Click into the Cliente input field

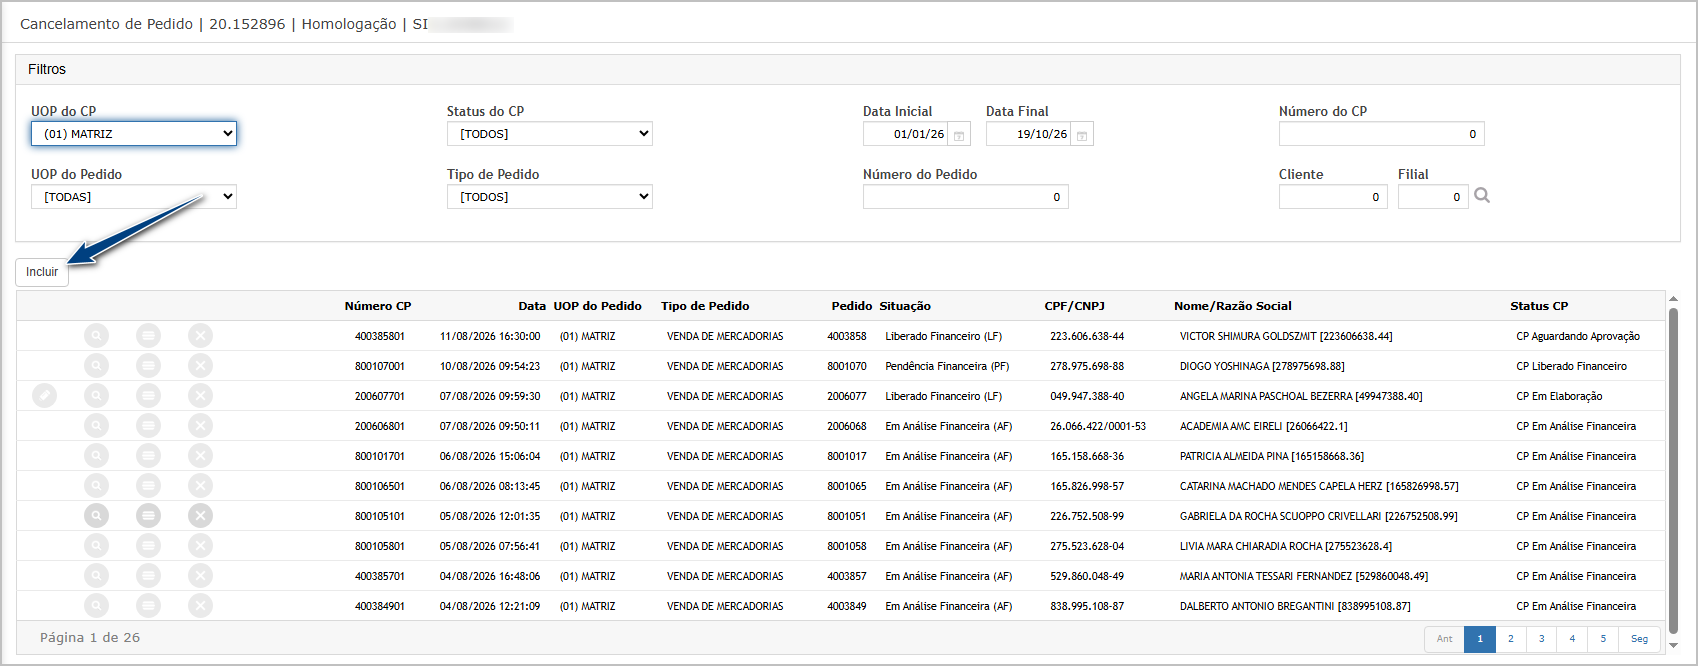pyautogui.click(x=1333, y=197)
